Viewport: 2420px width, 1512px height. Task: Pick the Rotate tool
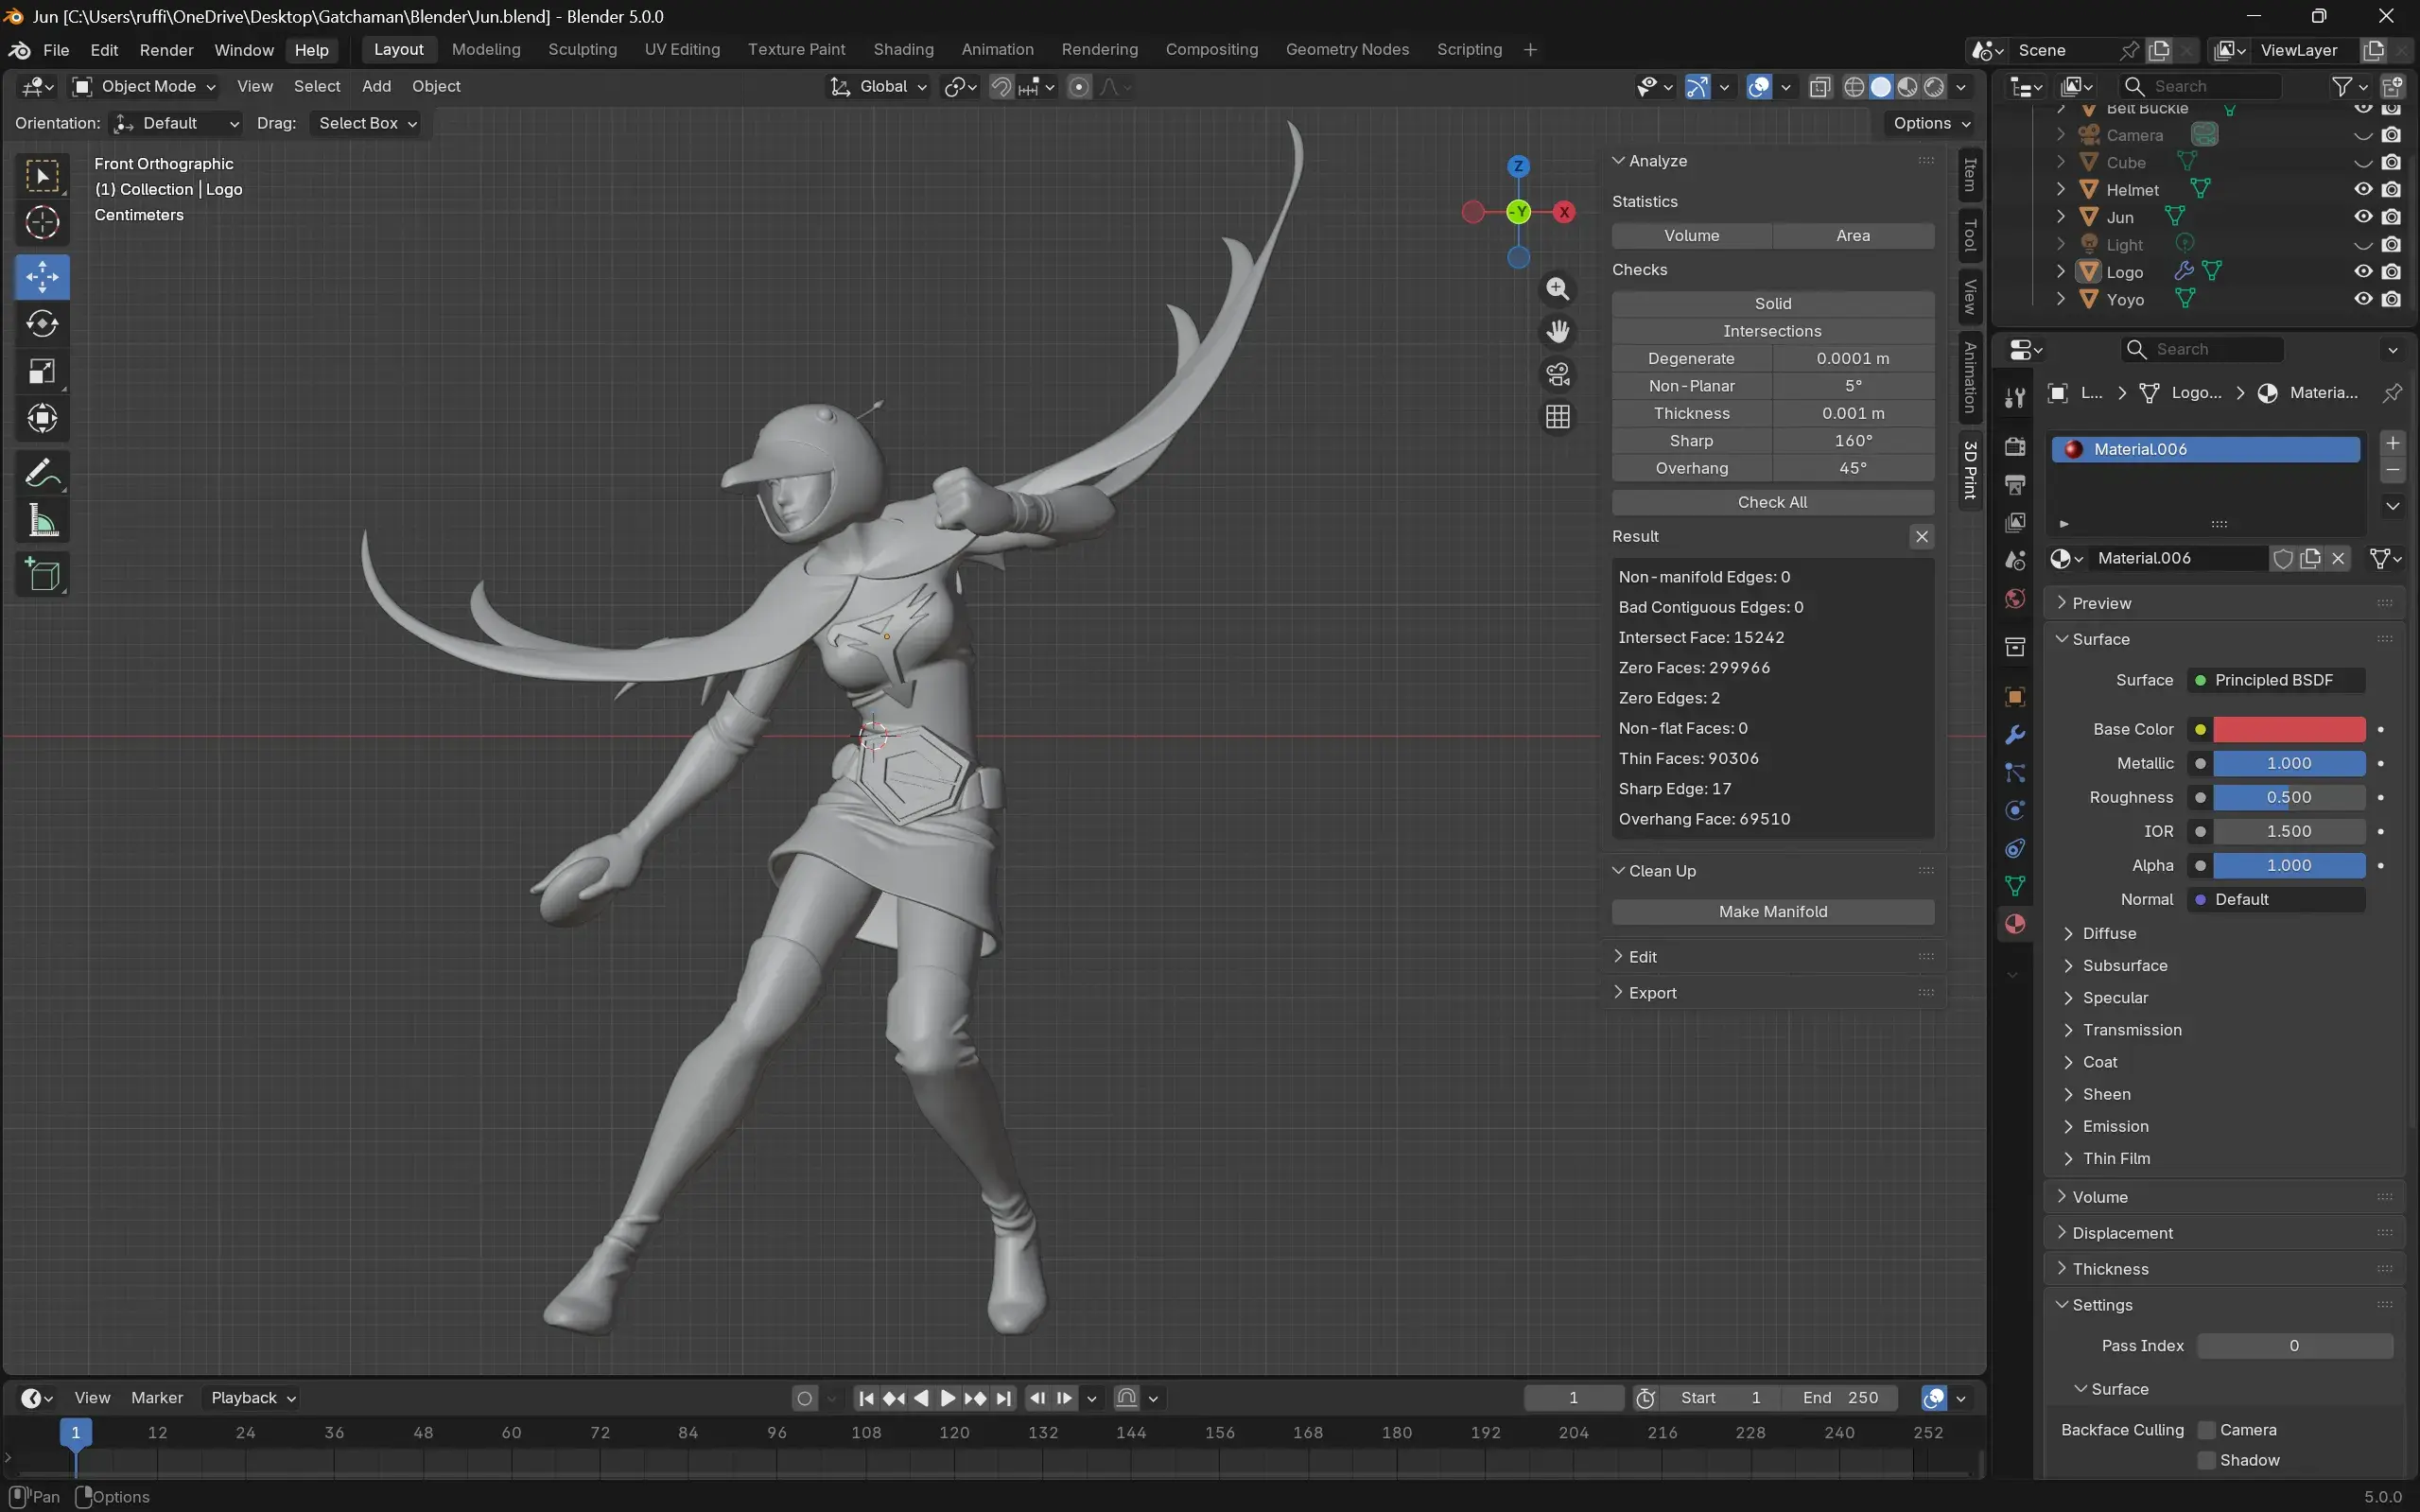point(42,324)
